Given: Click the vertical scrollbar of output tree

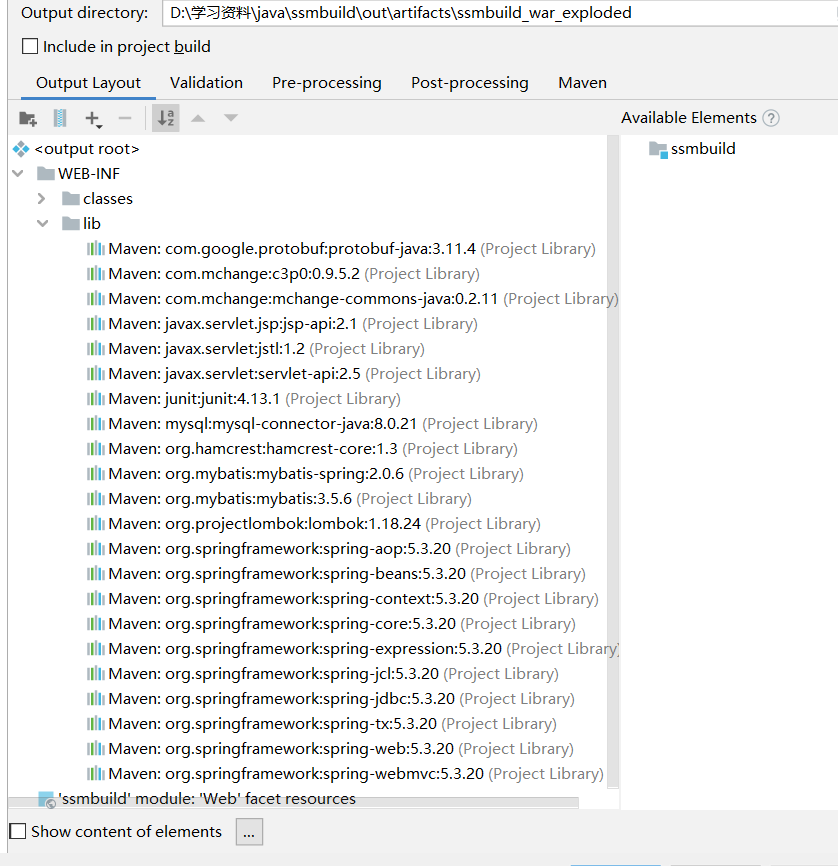Looking at the screenshot, I should [613, 463].
